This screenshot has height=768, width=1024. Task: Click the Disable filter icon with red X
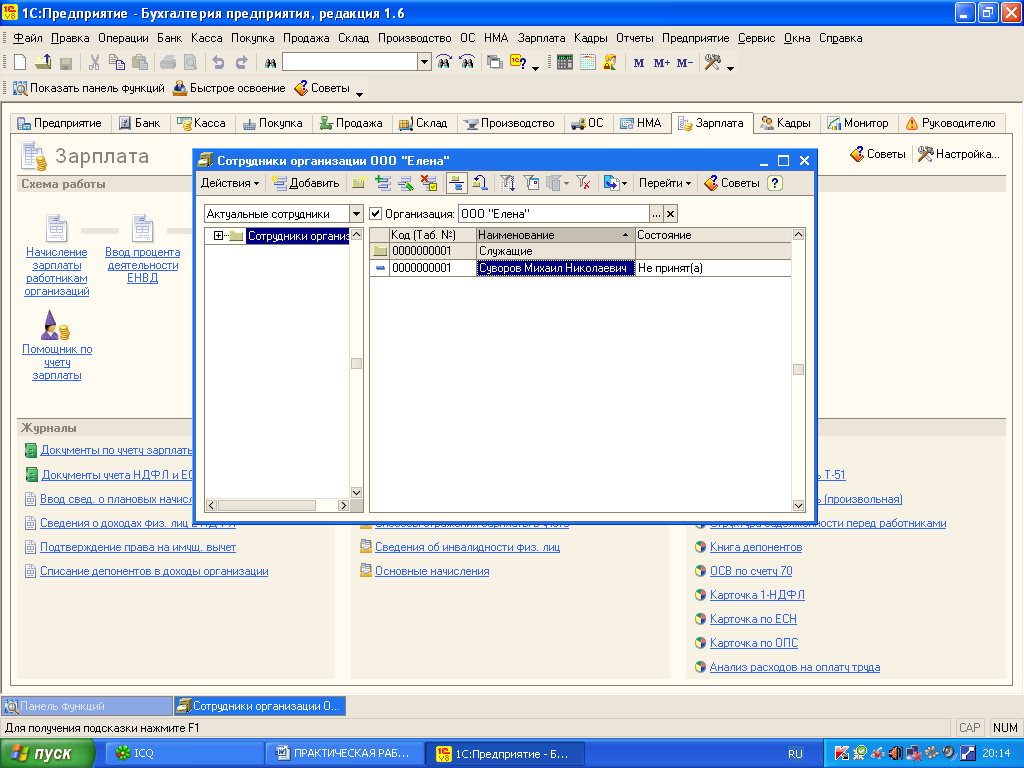click(x=584, y=184)
